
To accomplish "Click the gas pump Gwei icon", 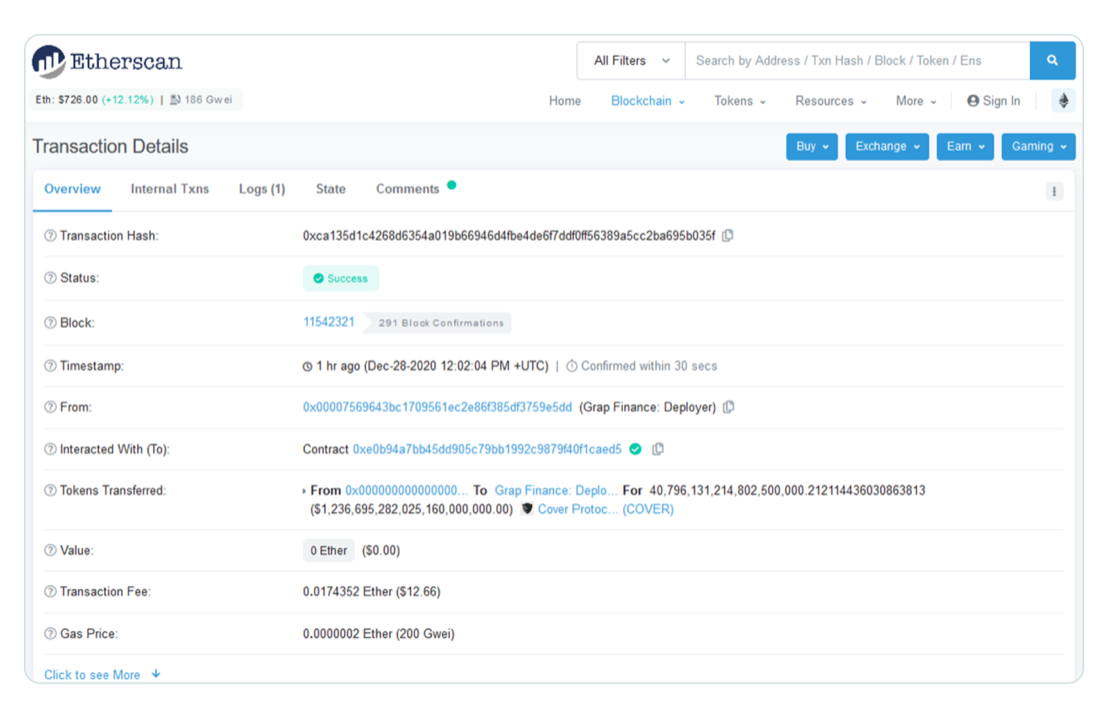I will 175,99.
